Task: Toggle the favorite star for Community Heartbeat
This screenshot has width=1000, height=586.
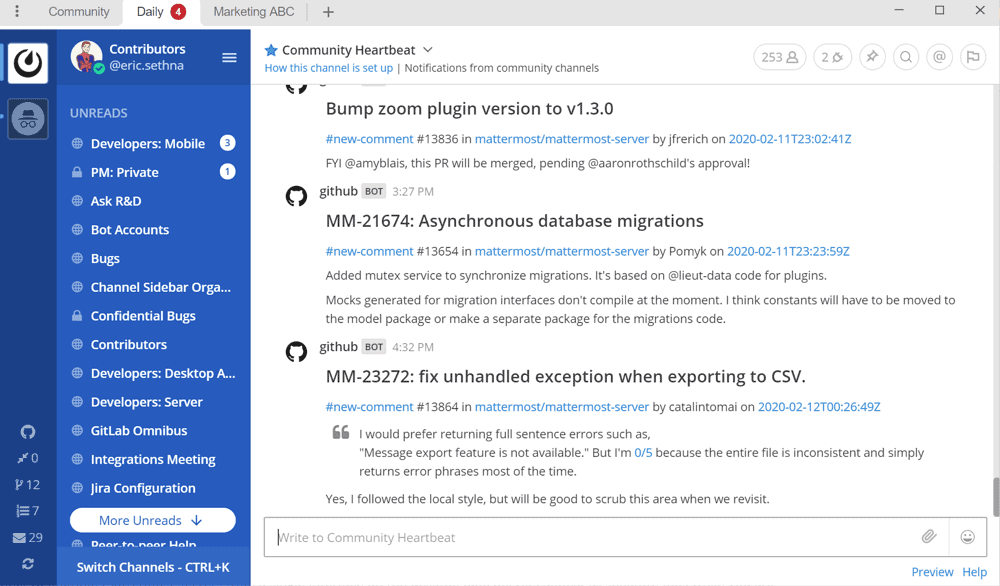Action: 271,50
